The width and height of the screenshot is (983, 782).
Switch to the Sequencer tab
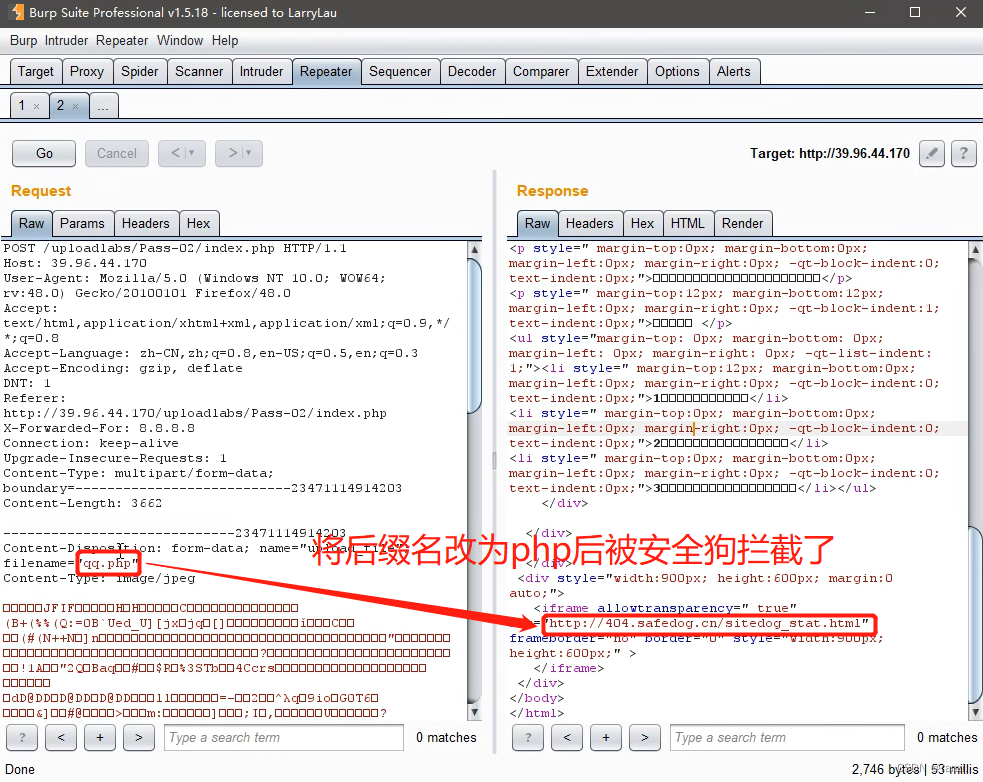400,71
